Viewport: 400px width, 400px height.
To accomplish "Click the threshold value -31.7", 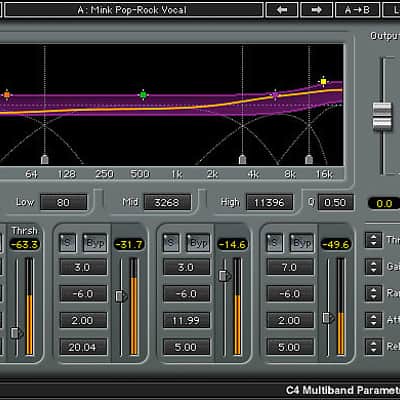I will (x=129, y=245).
